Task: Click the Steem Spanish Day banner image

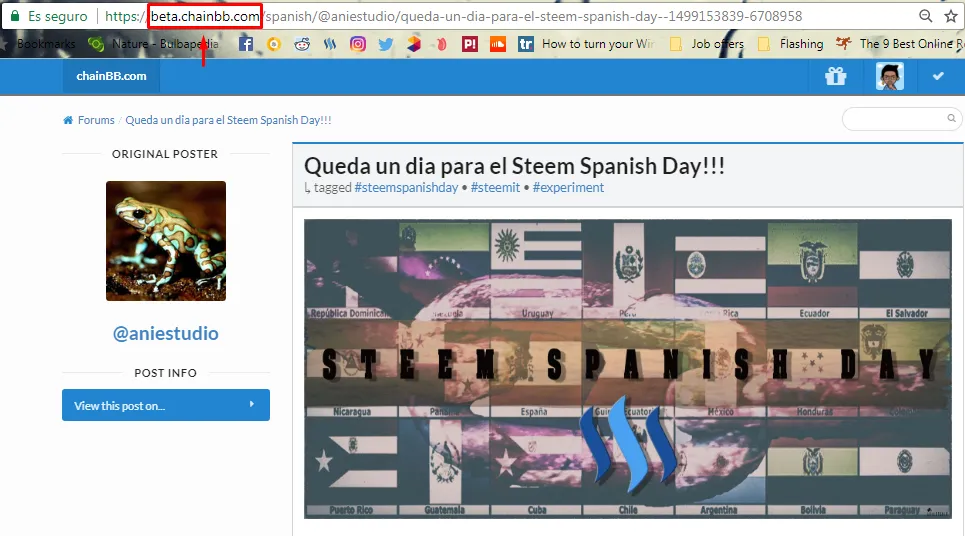Action: pos(628,369)
